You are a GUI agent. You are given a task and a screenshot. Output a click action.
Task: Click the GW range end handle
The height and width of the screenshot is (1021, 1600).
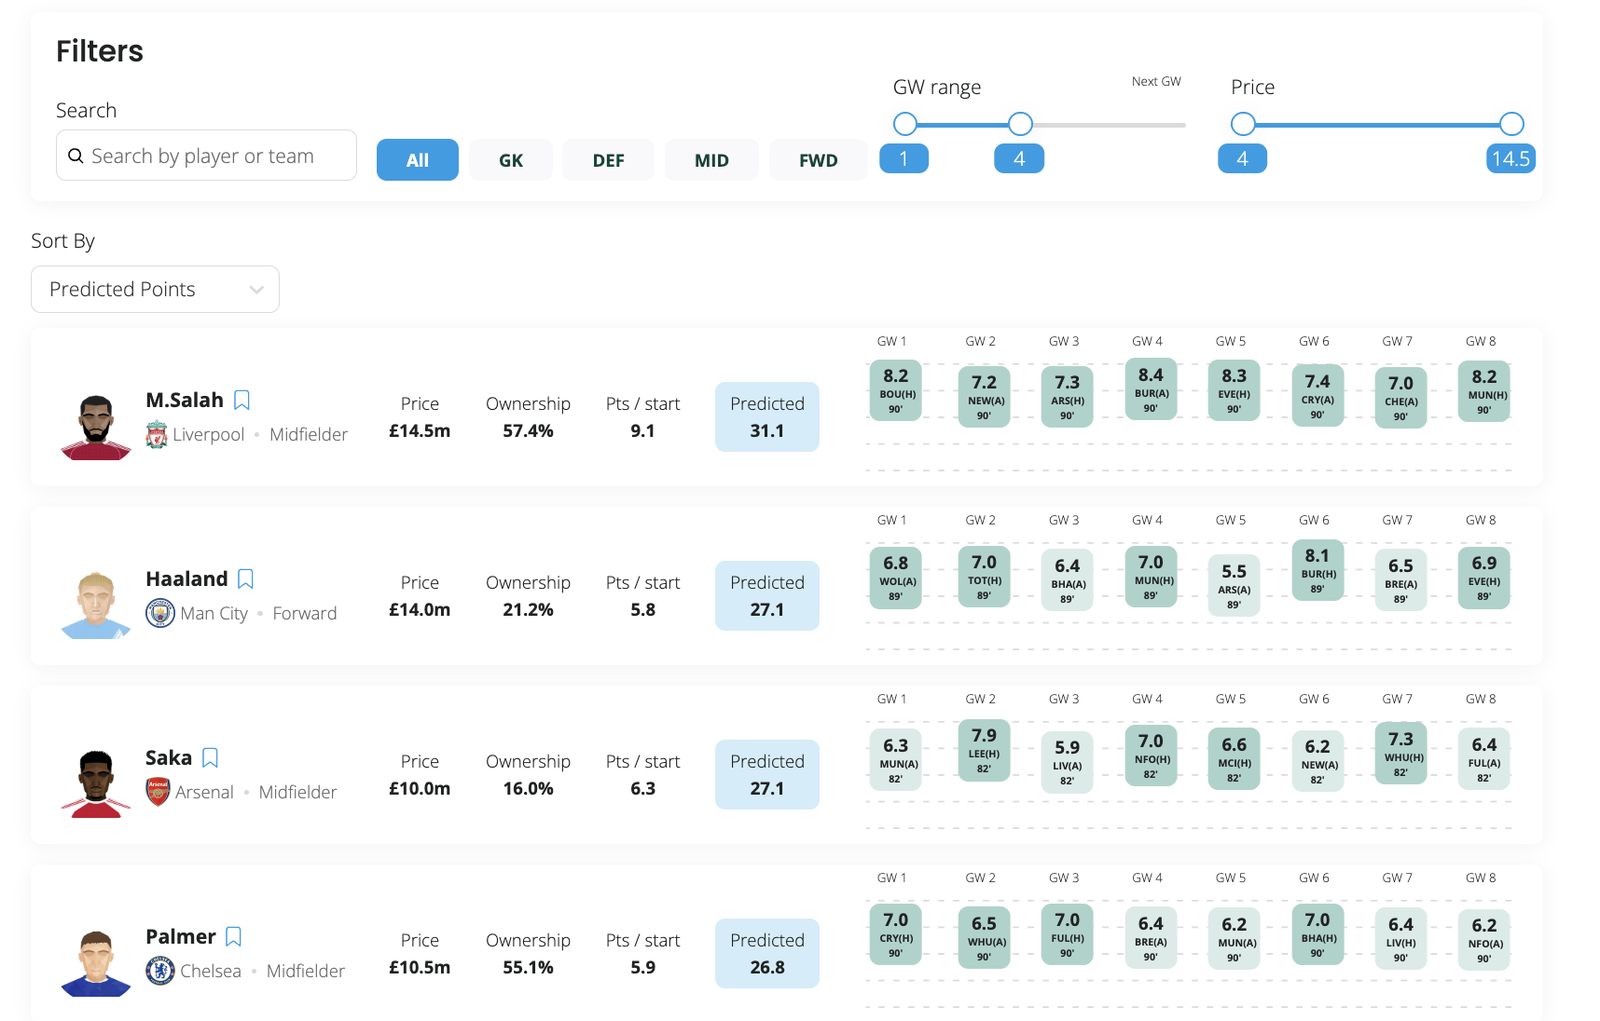1020,124
